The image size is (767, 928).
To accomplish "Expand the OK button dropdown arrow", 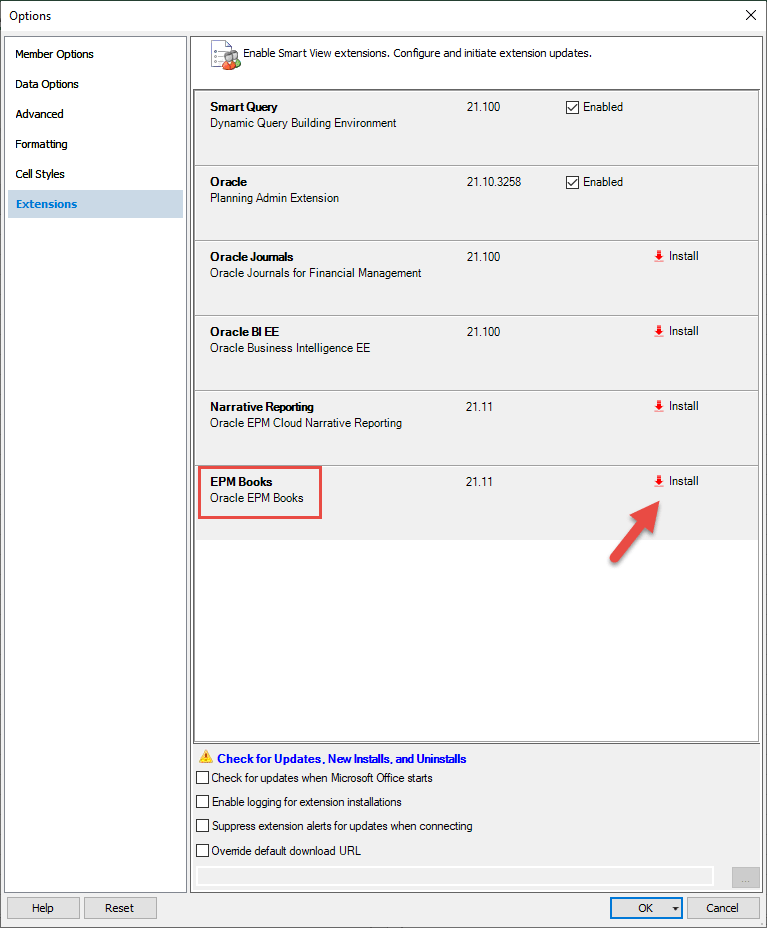I will 677,908.
